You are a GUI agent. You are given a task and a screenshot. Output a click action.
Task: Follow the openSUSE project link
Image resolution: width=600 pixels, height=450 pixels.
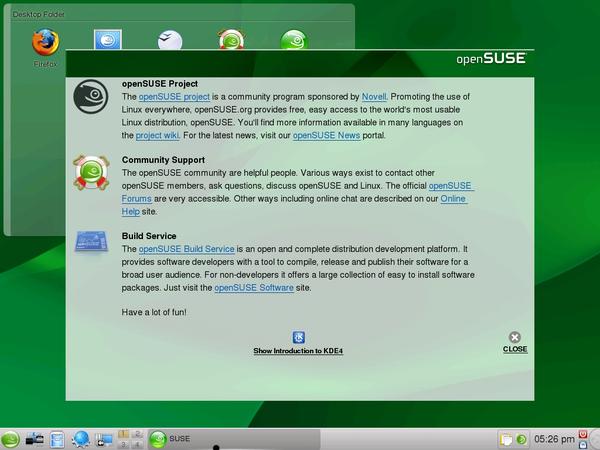(174, 97)
